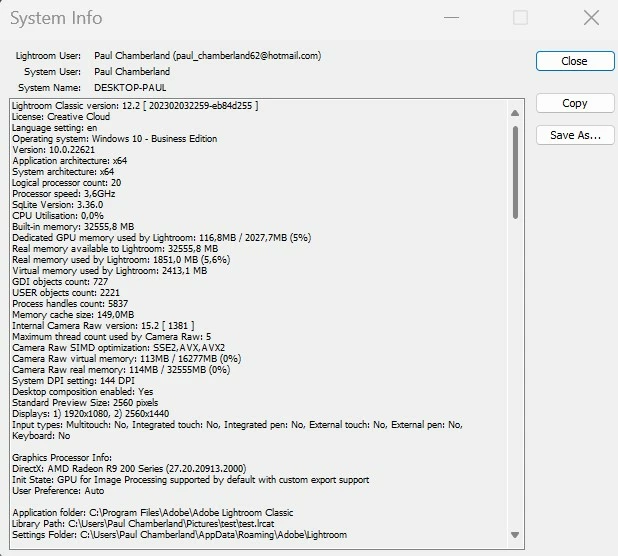
Task: Click the vertical scrollbar thumb
Action: 515,172
